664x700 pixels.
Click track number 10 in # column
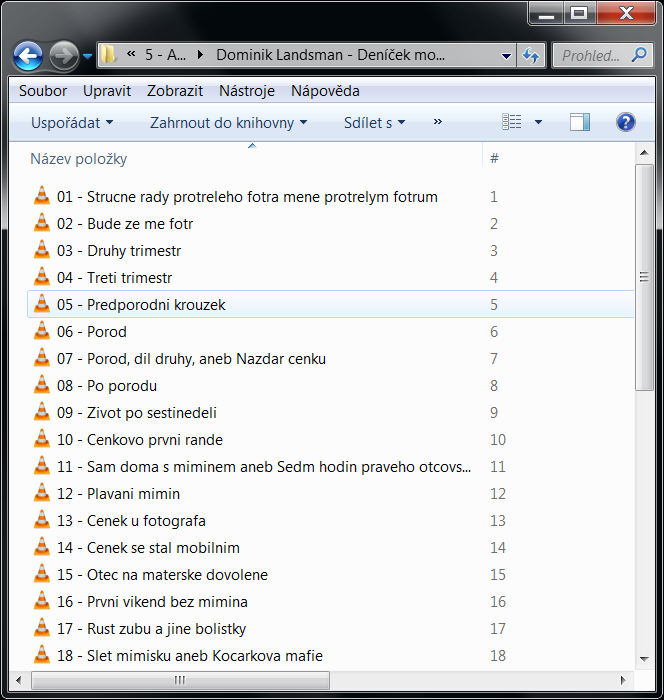click(498, 440)
